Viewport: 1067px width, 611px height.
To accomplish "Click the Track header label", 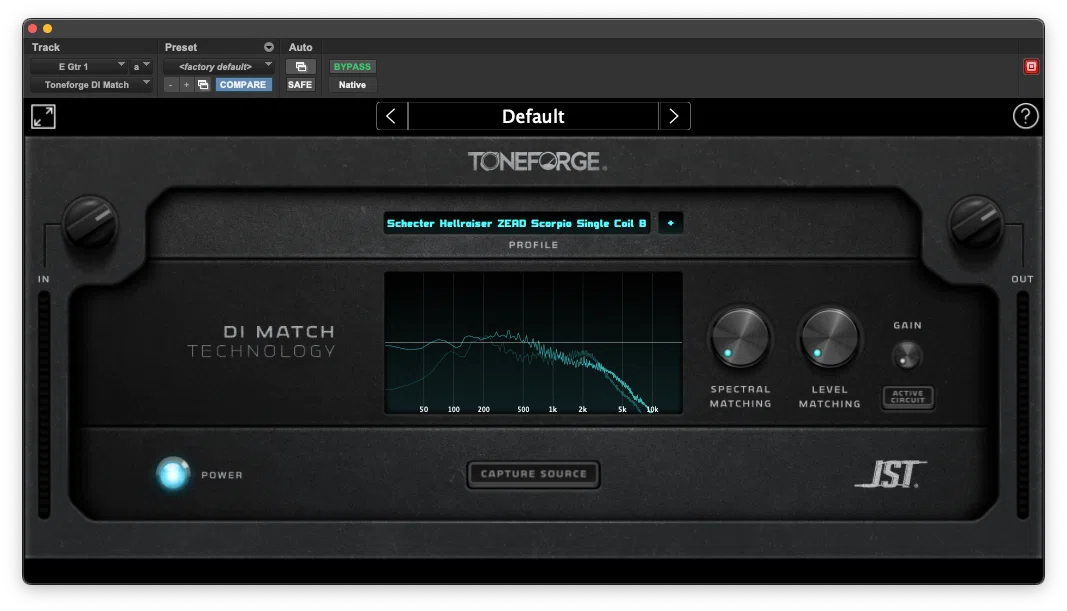I will [x=46, y=47].
